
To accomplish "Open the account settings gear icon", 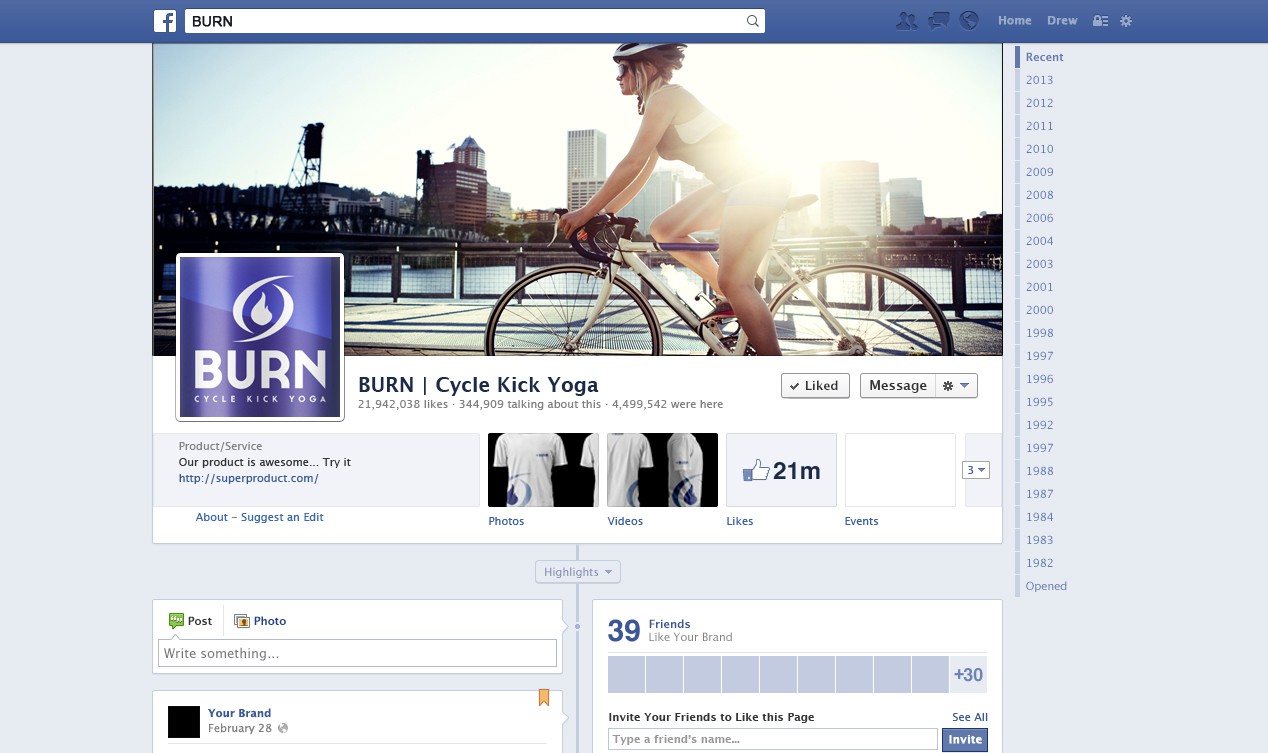I will (x=1126, y=21).
